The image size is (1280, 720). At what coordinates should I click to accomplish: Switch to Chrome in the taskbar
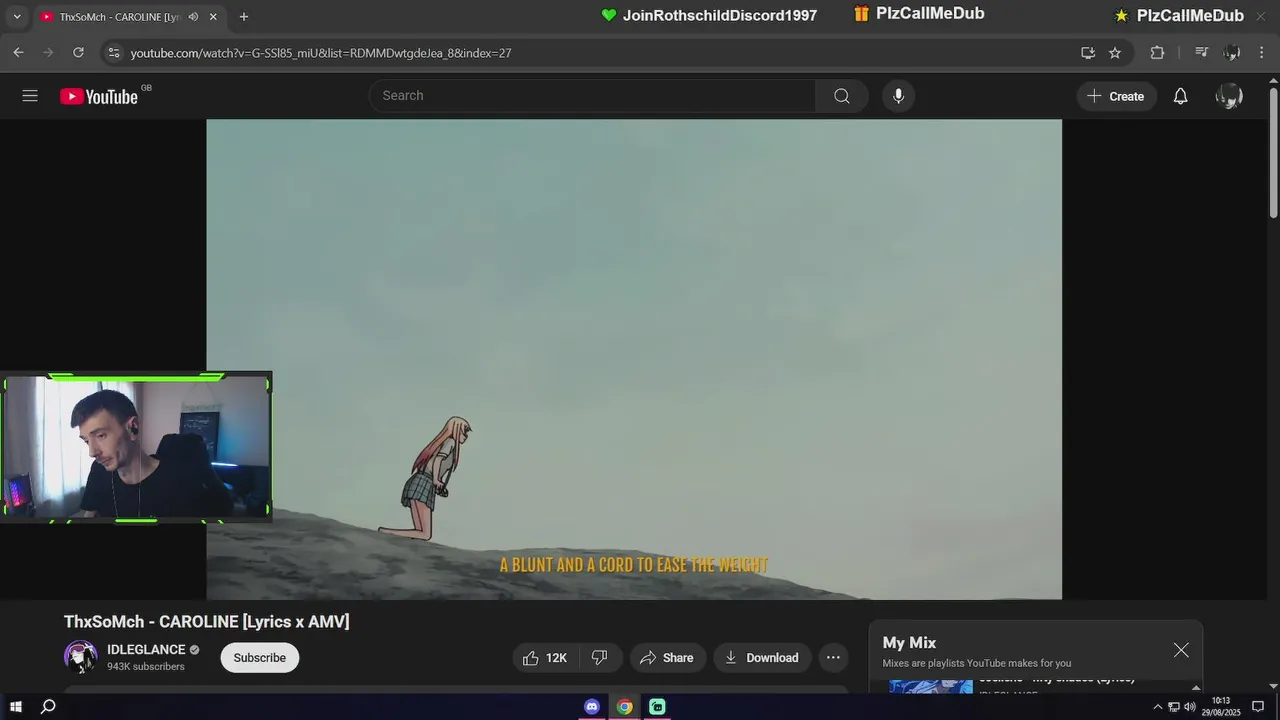point(624,707)
